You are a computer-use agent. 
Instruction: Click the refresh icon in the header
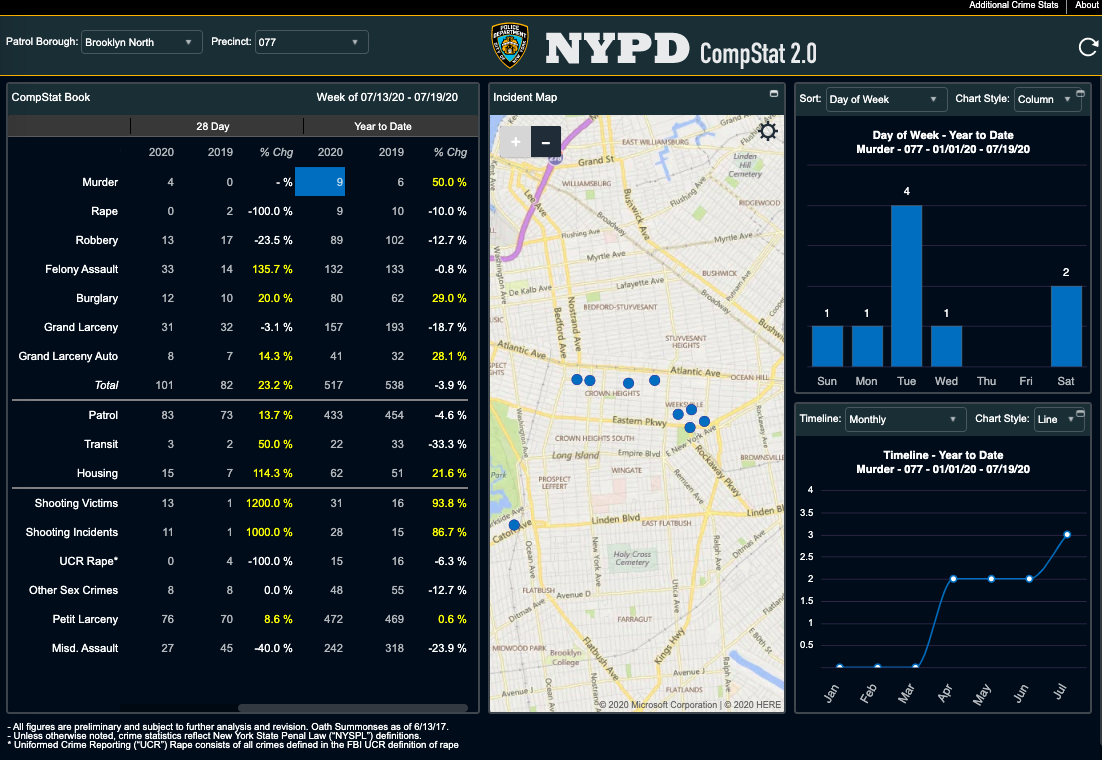tap(1088, 47)
